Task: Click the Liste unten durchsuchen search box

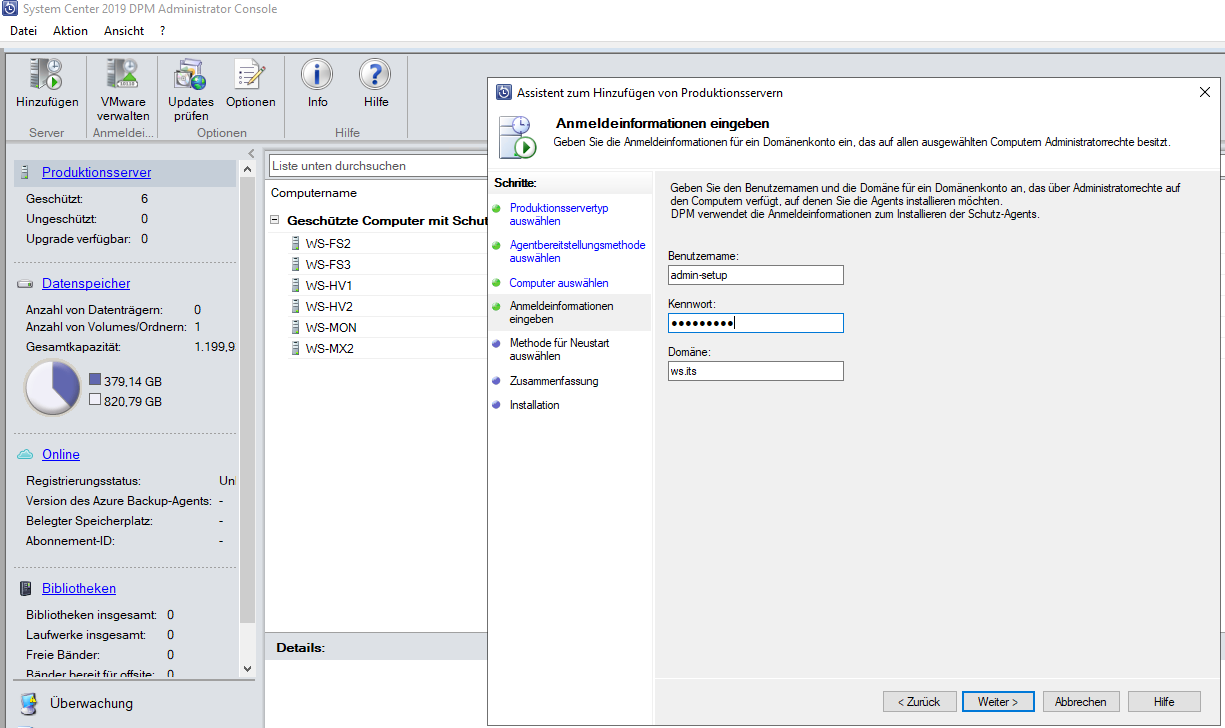Action: coord(378,166)
